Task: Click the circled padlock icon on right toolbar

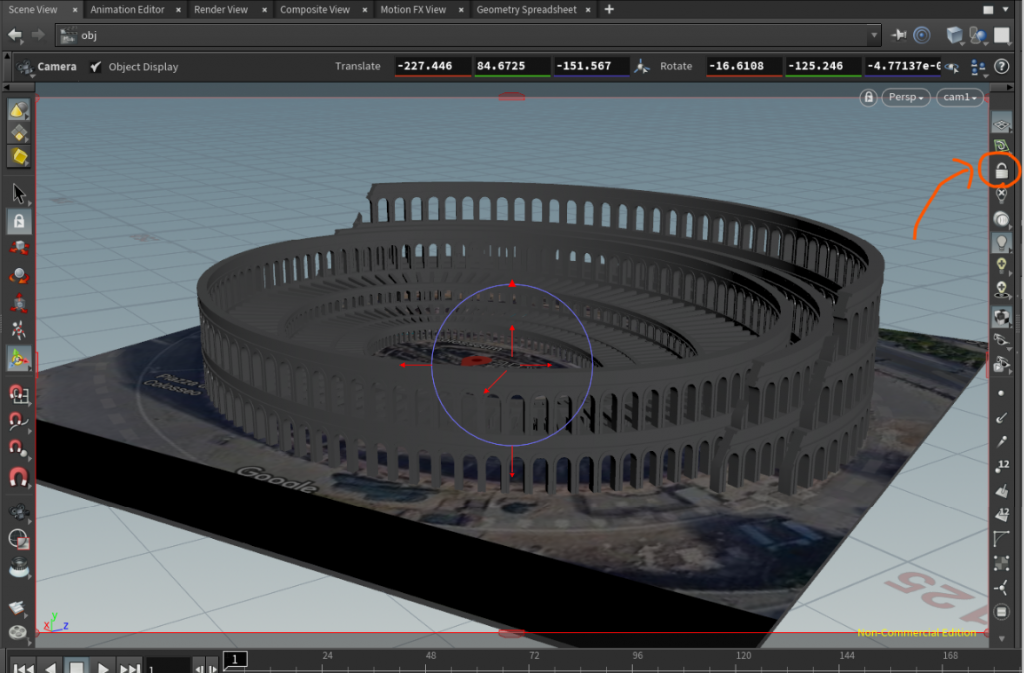Action: pos(1000,170)
